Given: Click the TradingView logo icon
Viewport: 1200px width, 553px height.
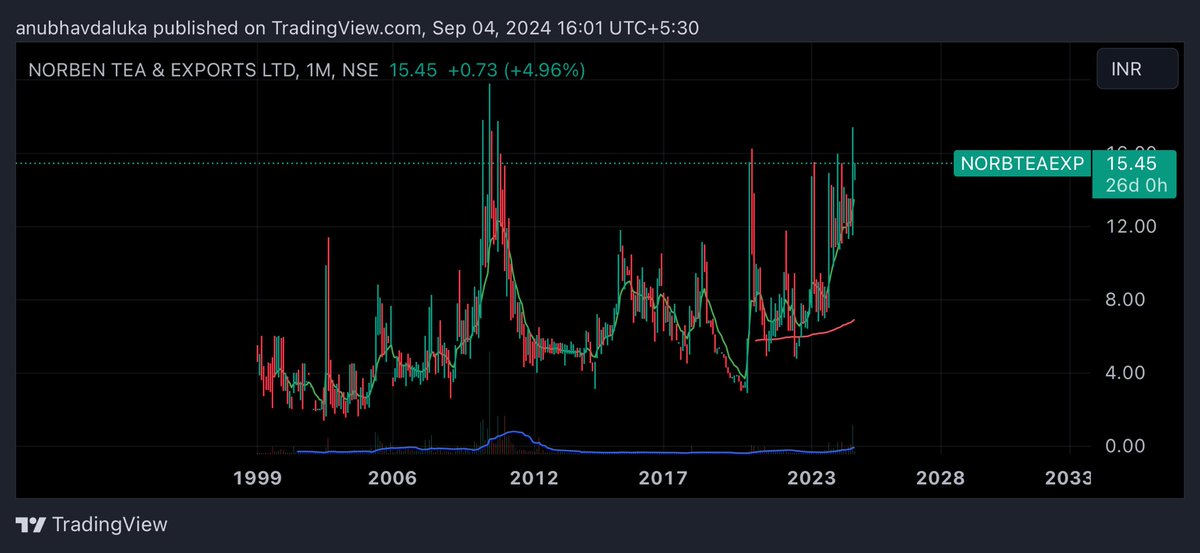Looking at the screenshot, I should (31, 525).
